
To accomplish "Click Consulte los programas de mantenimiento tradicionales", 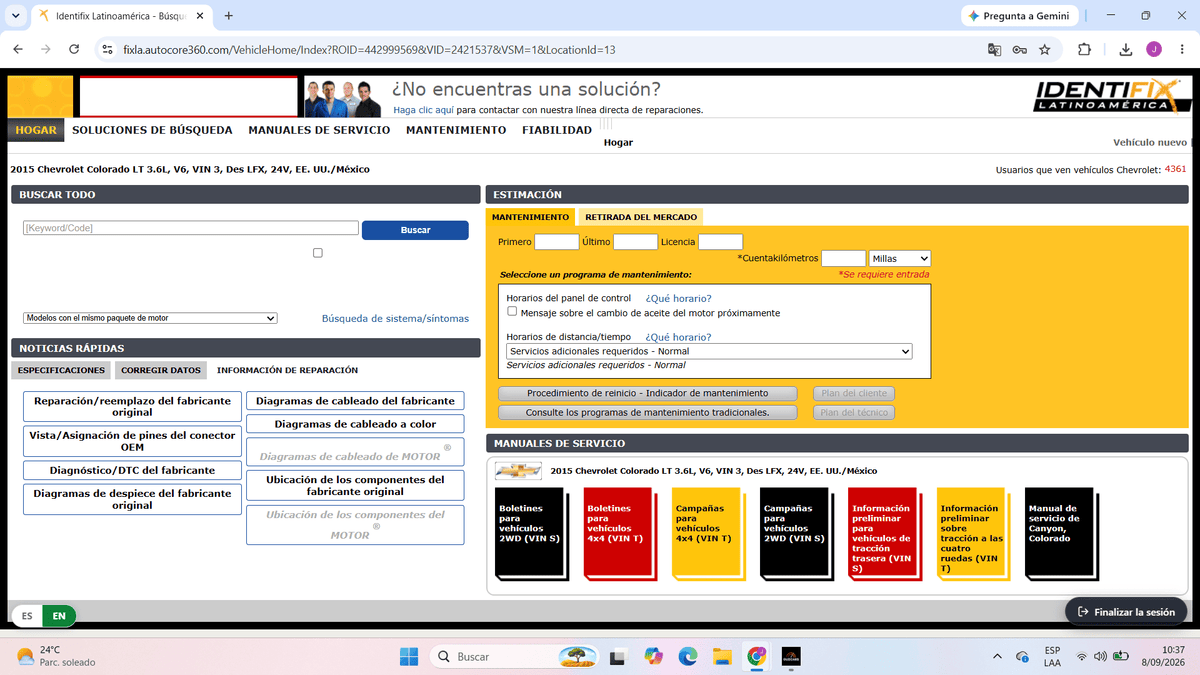I will [648, 412].
